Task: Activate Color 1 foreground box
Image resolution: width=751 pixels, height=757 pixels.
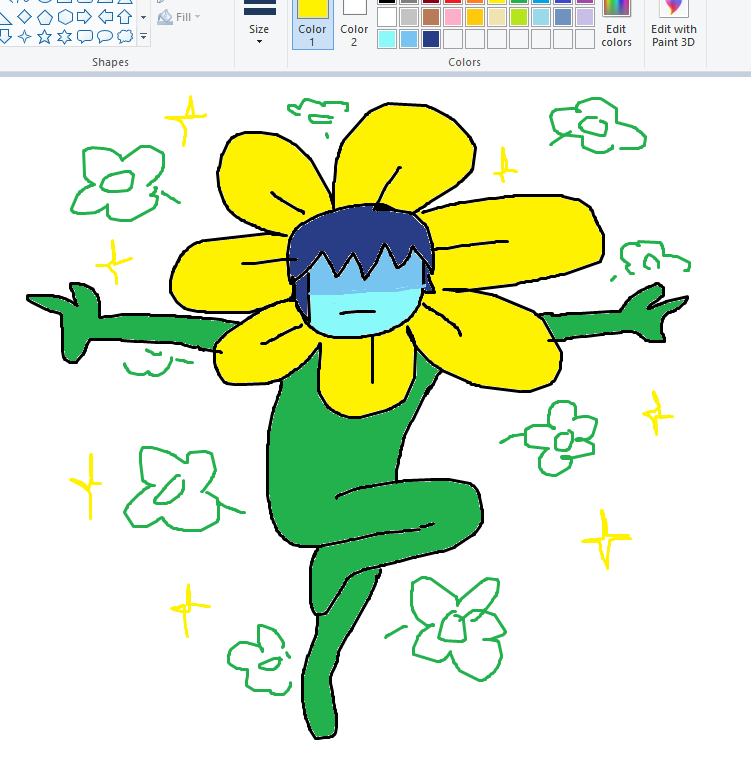Action: [x=312, y=24]
